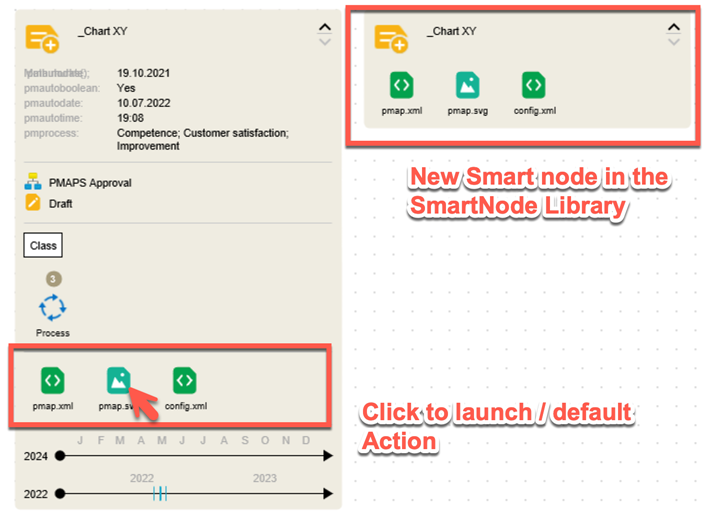Screen dimensions: 714x519
Task: Click the start dot of the 2024 timeline
Action: coord(60,456)
